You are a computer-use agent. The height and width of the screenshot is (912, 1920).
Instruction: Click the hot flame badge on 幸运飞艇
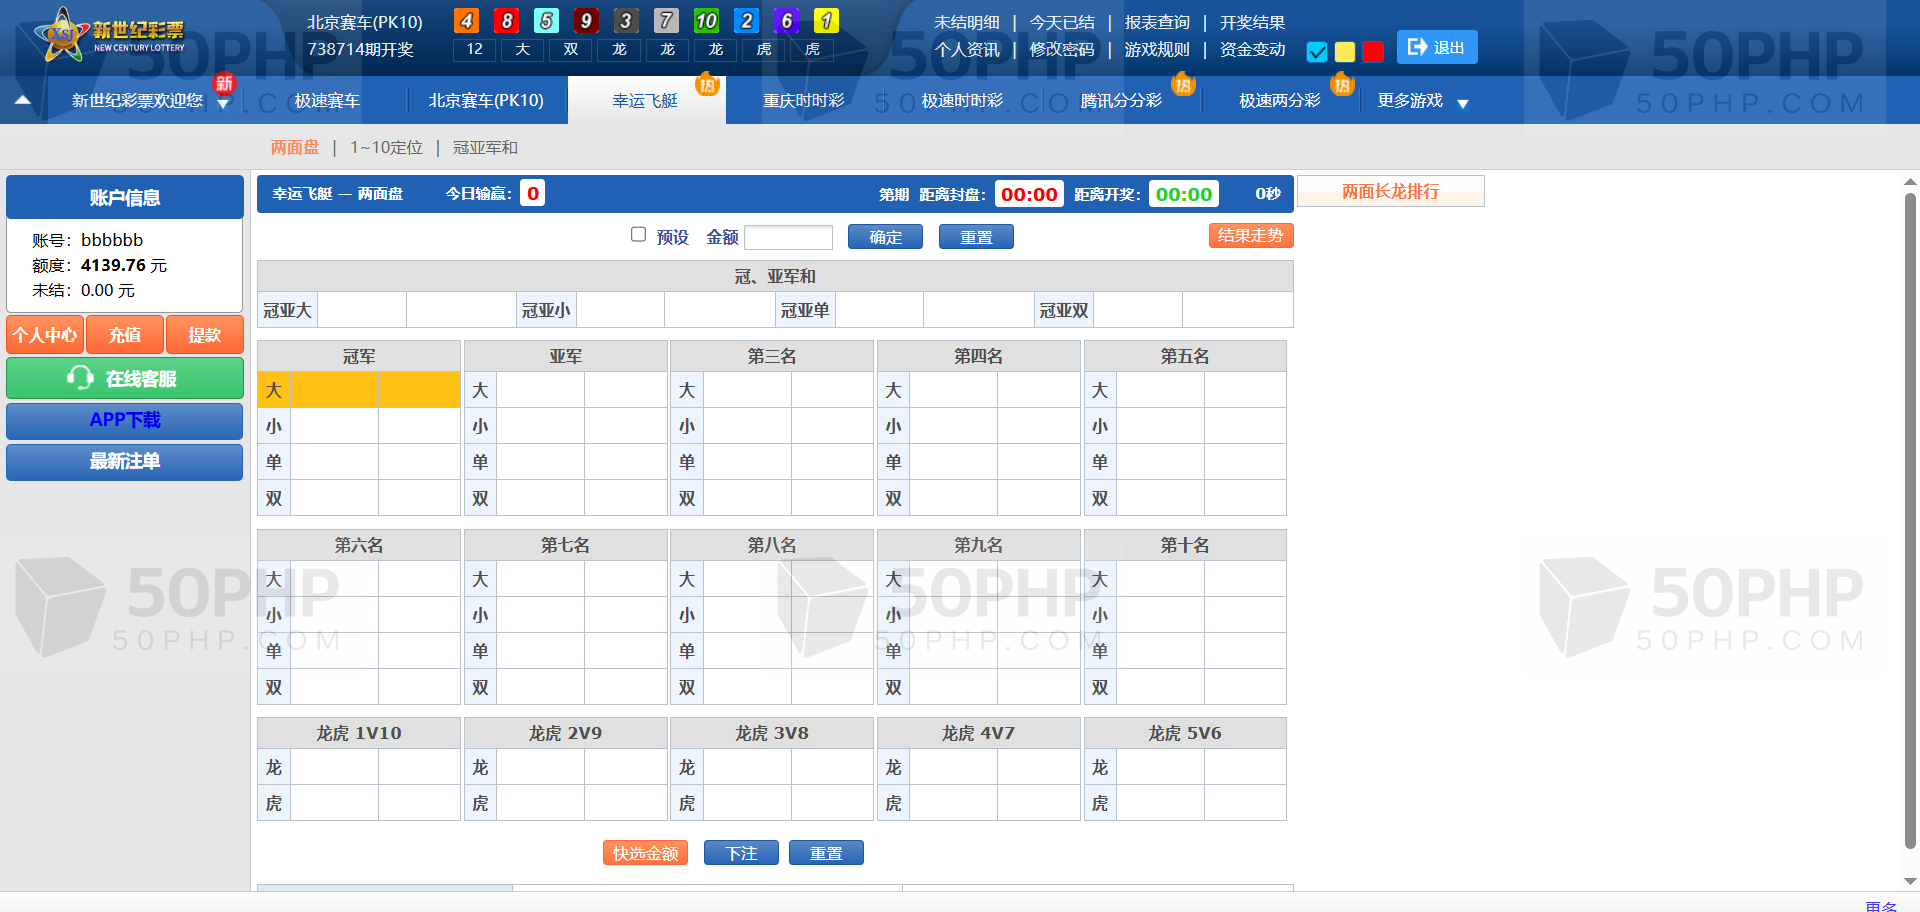tap(708, 84)
